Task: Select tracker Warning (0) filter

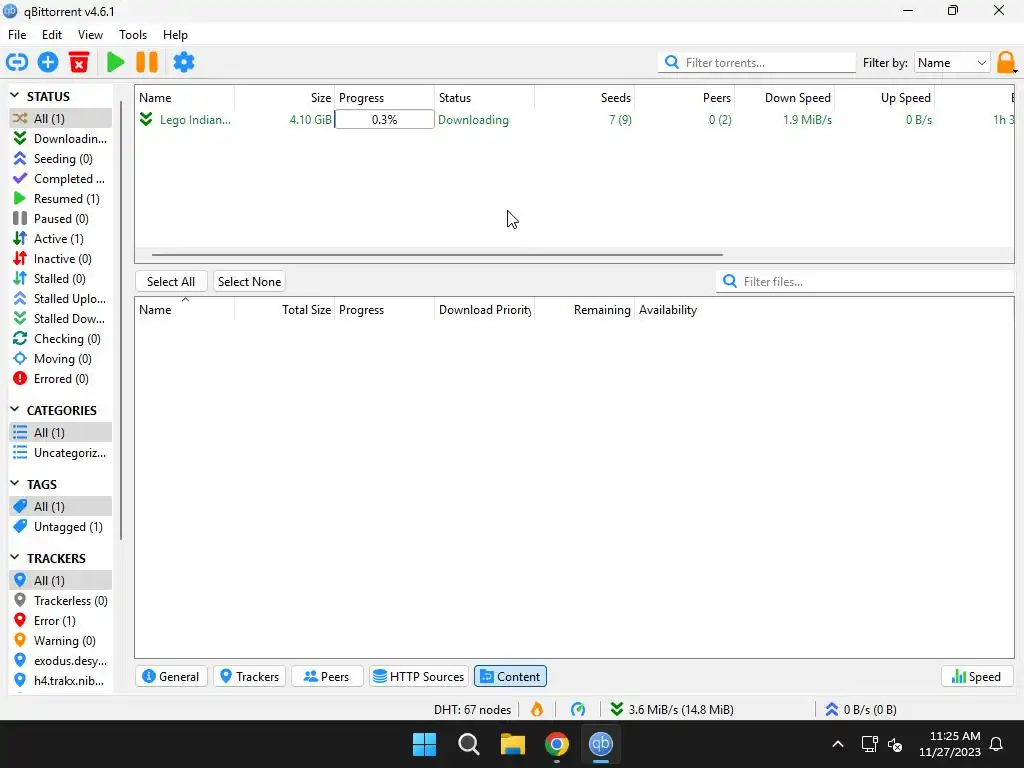Action: 61,641
